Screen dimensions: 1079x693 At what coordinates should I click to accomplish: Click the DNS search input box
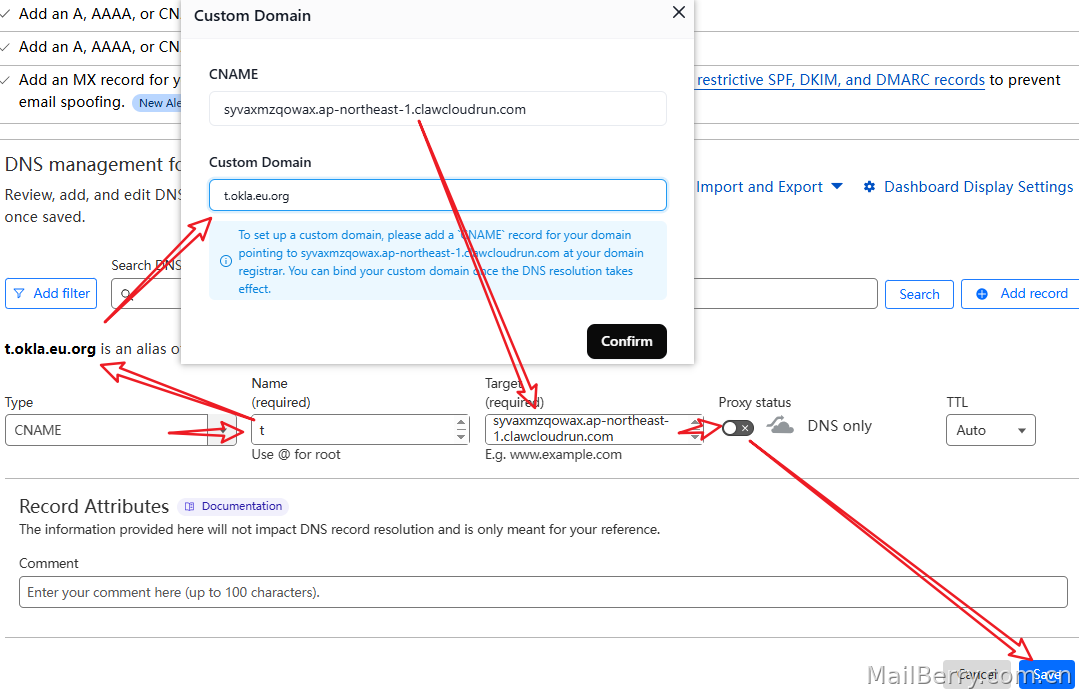click(494, 294)
